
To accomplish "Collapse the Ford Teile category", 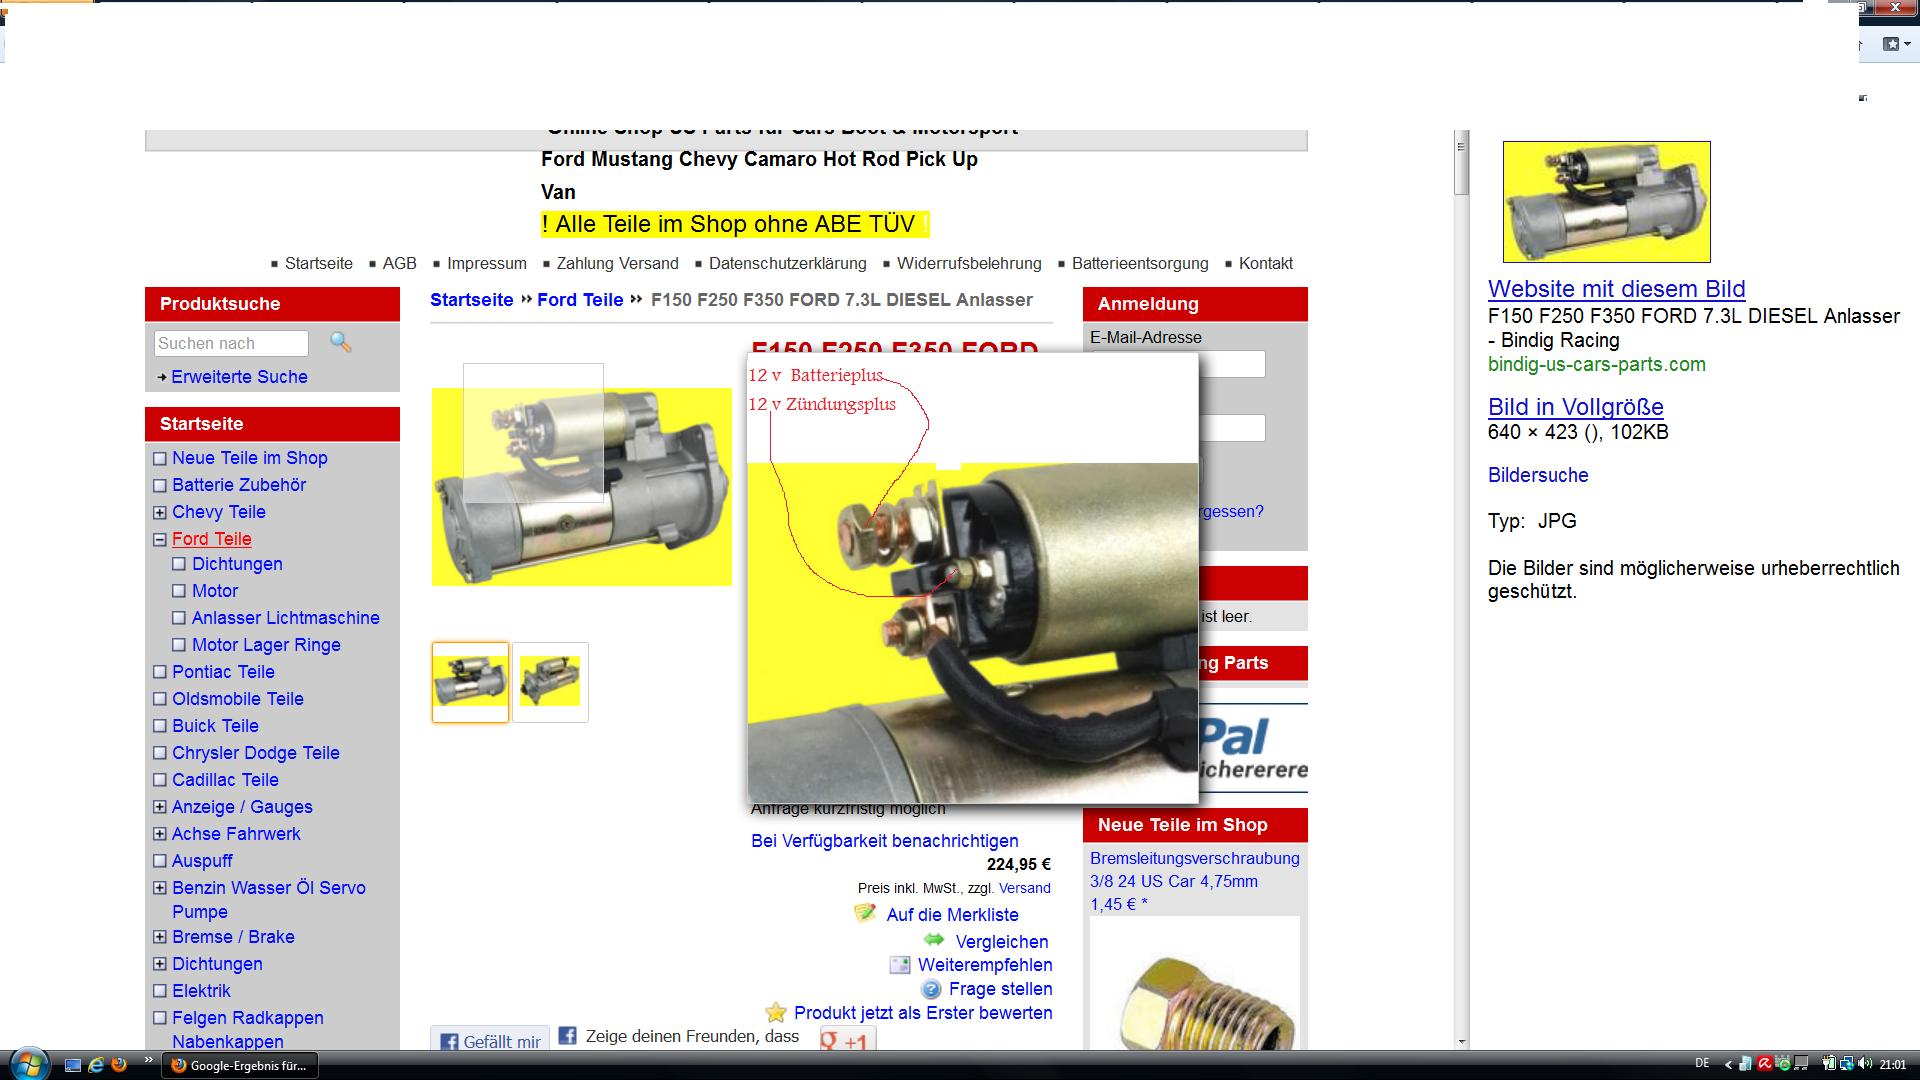I will coord(159,539).
